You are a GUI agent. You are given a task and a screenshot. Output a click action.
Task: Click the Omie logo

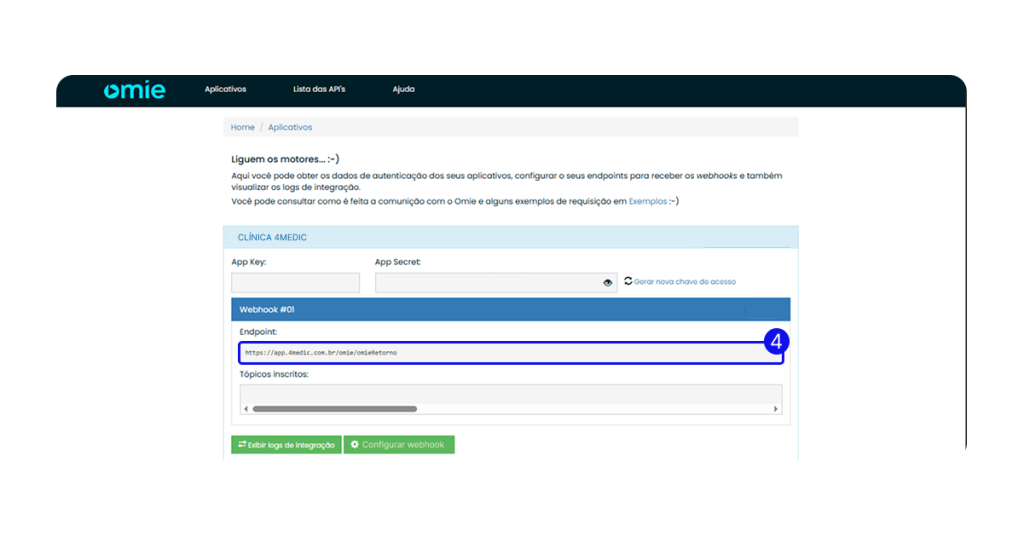[134, 90]
